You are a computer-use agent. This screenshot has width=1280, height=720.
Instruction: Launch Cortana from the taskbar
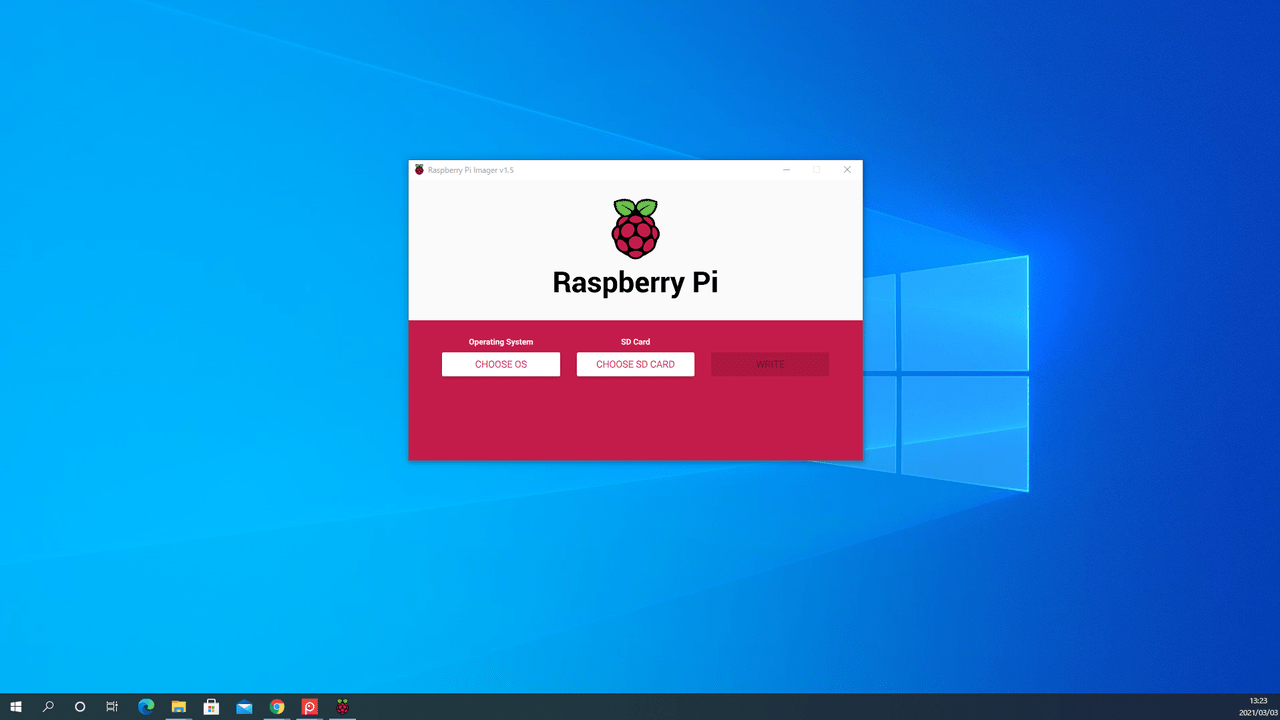tap(80, 707)
